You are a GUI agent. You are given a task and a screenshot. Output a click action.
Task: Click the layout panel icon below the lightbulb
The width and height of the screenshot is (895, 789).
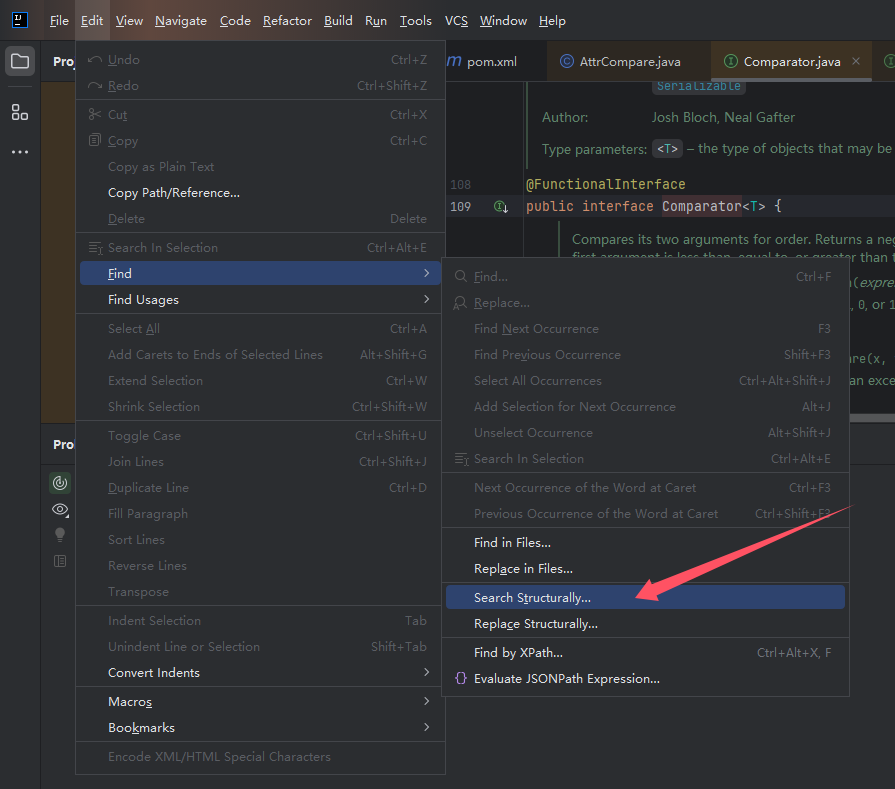point(60,561)
